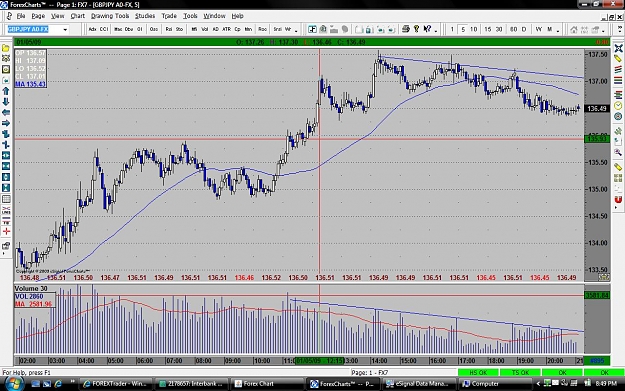The height and width of the screenshot is (391, 625).
Task: Expand the studies toolbar options arrow
Action: (296, 30)
